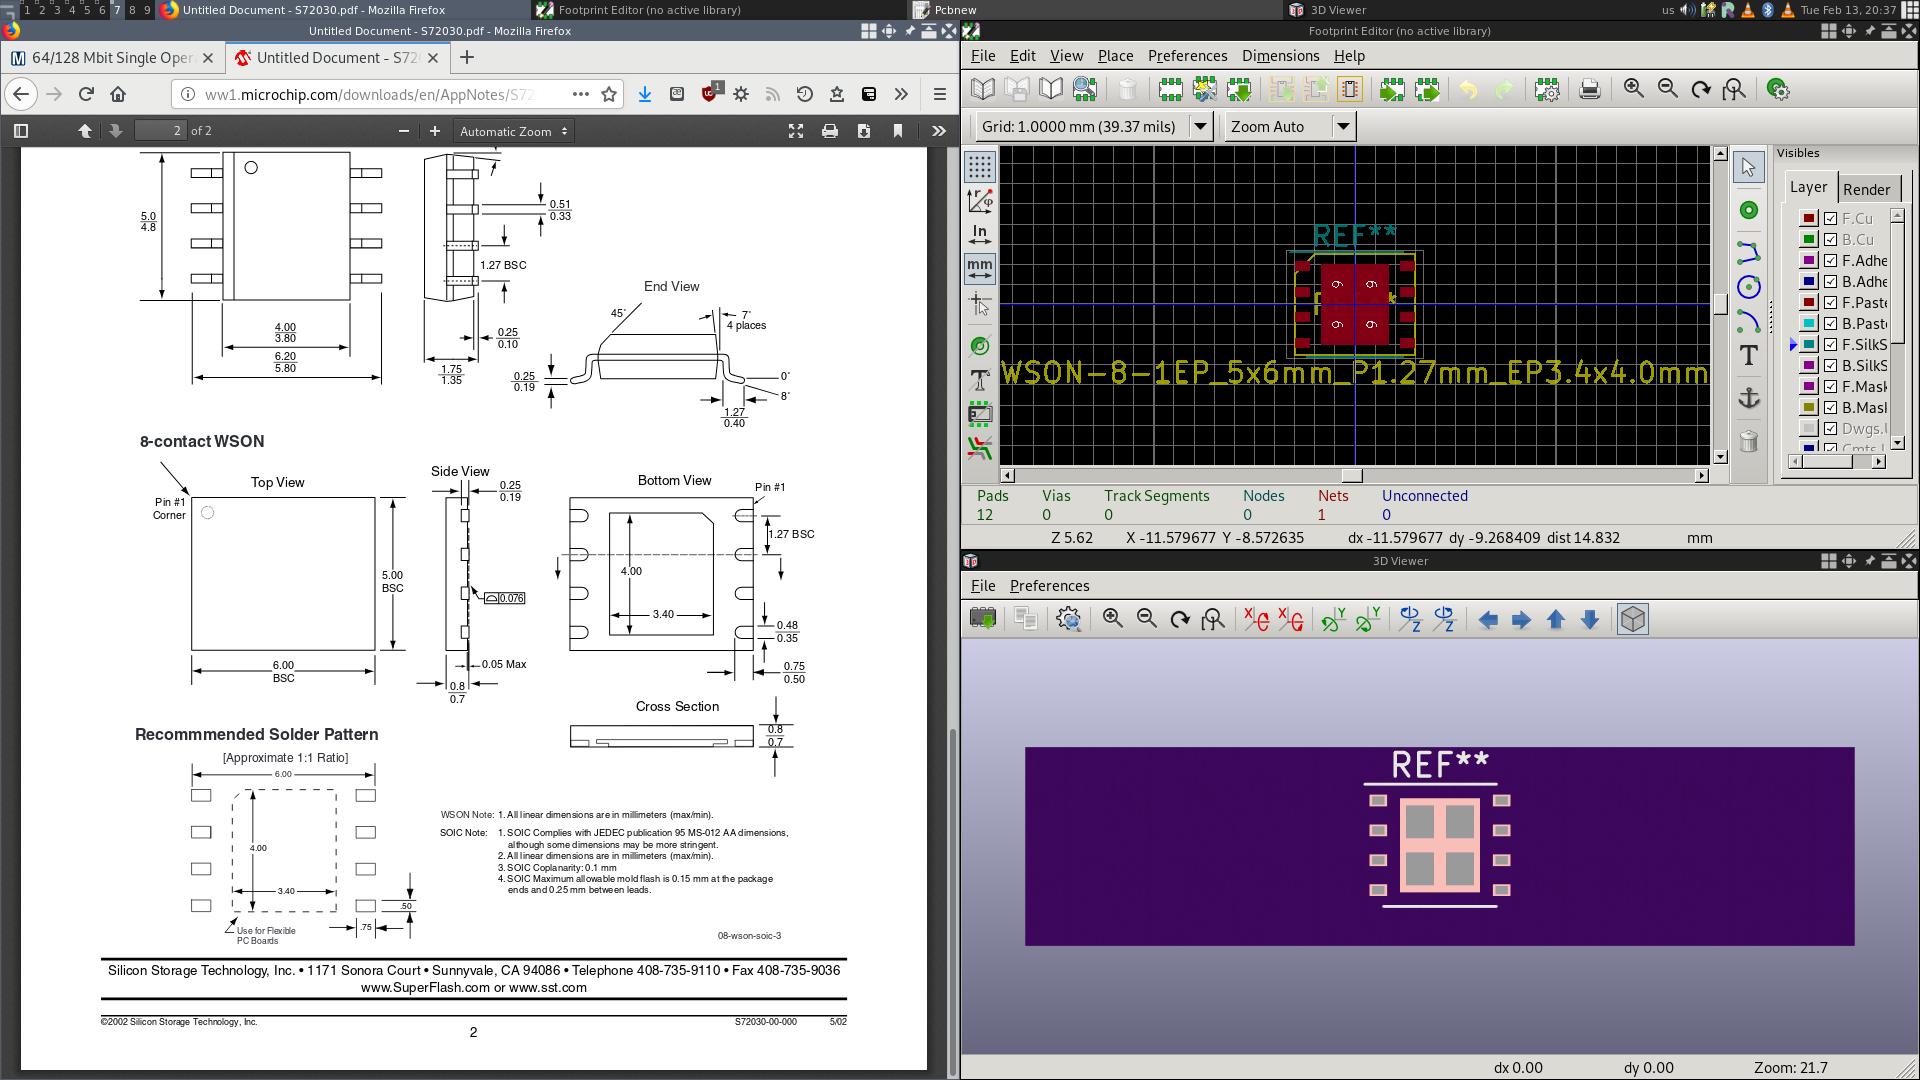Uncheck the F.Cu layer checkbox
This screenshot has width=1920, height=1080.
(1830, 219)
